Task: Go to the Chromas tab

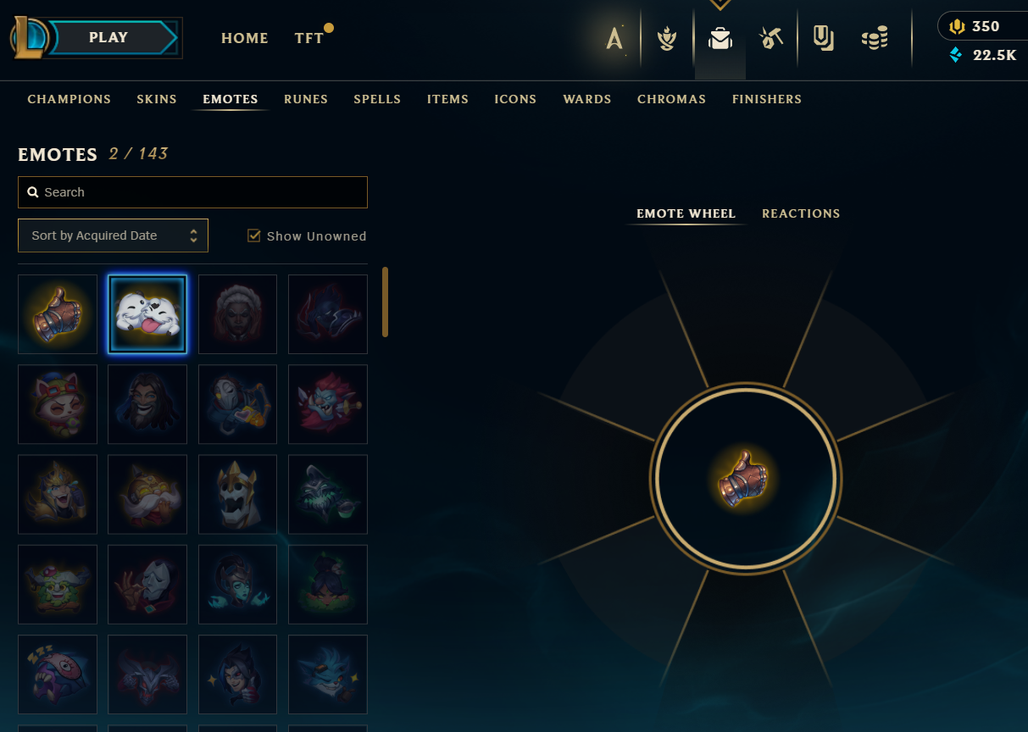Action: point(671,99)
